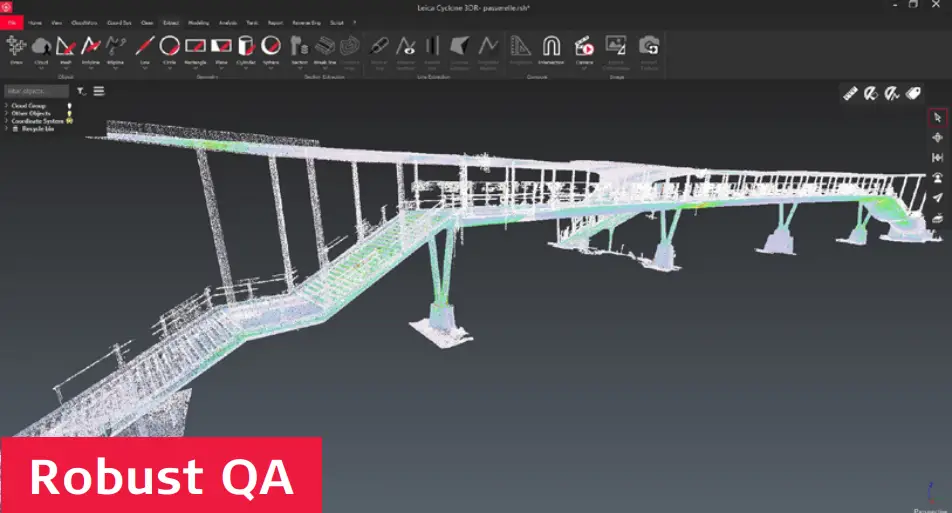
Task: Switch to the Report ribbon tab
Action: click(x=276, y=23)
